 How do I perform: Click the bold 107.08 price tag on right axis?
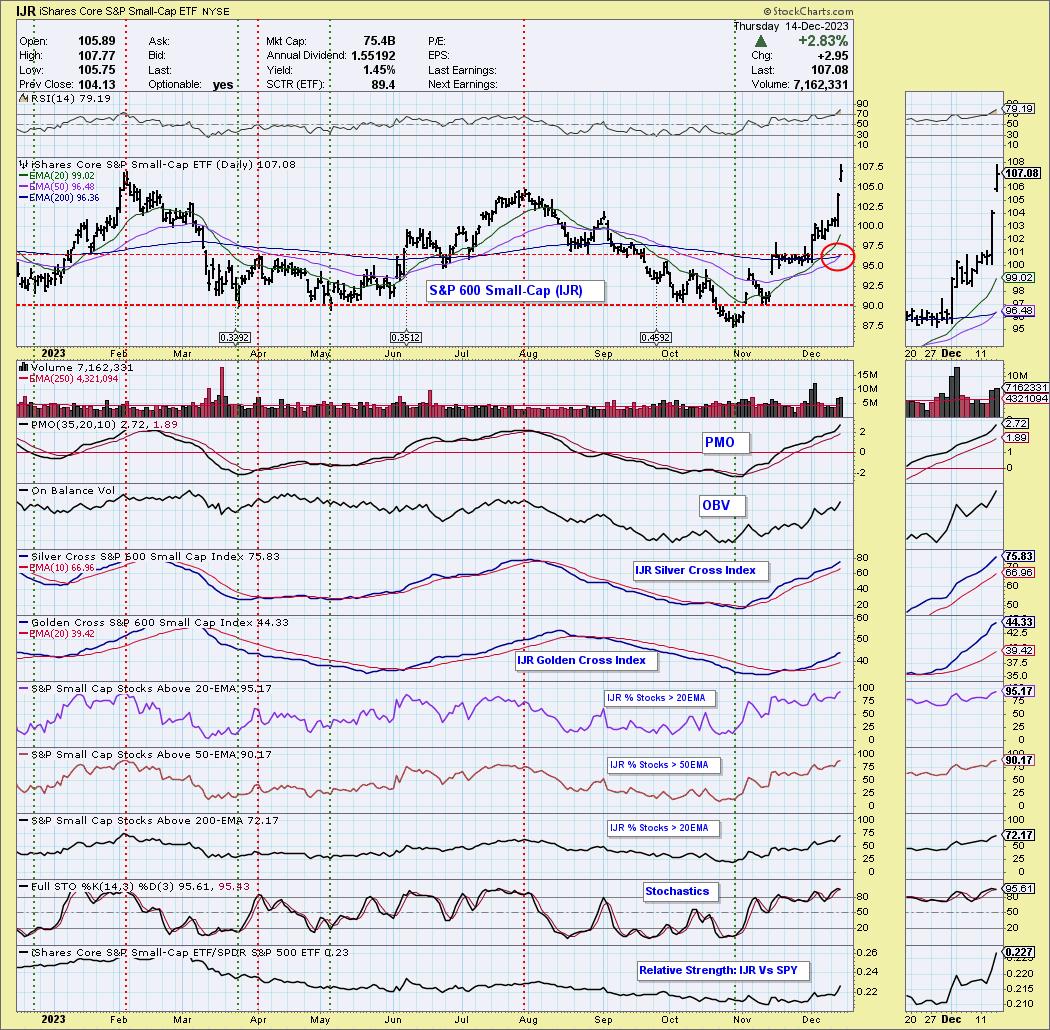pos(1022,173)
